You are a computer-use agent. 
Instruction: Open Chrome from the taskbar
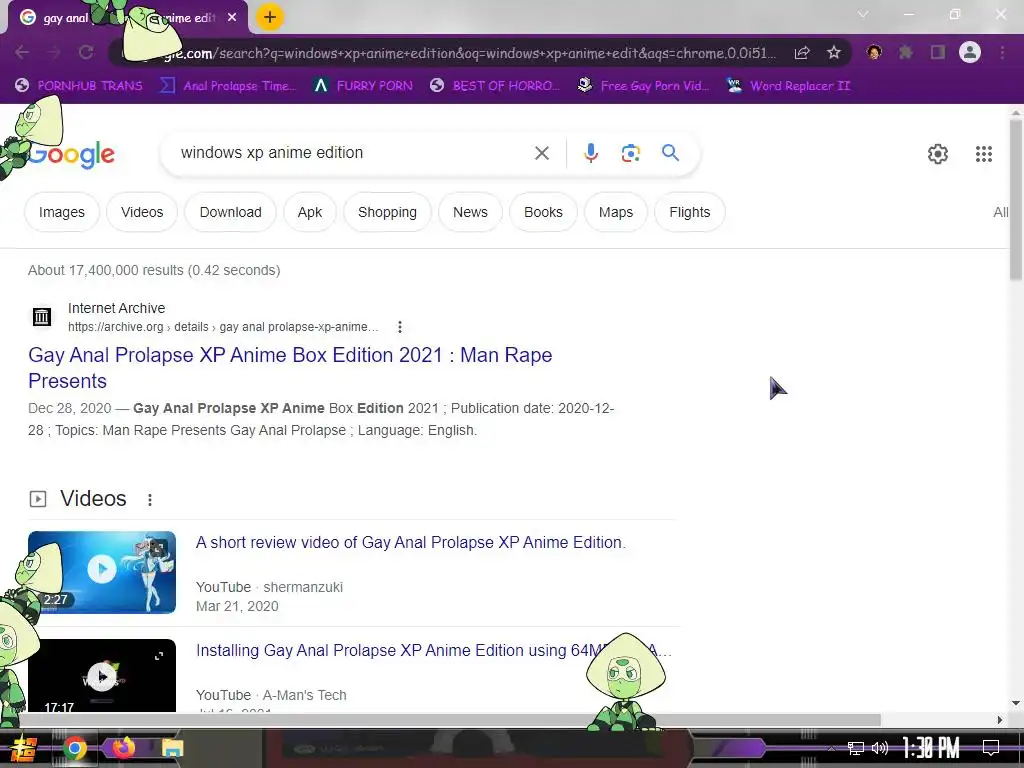coord(75,748)
